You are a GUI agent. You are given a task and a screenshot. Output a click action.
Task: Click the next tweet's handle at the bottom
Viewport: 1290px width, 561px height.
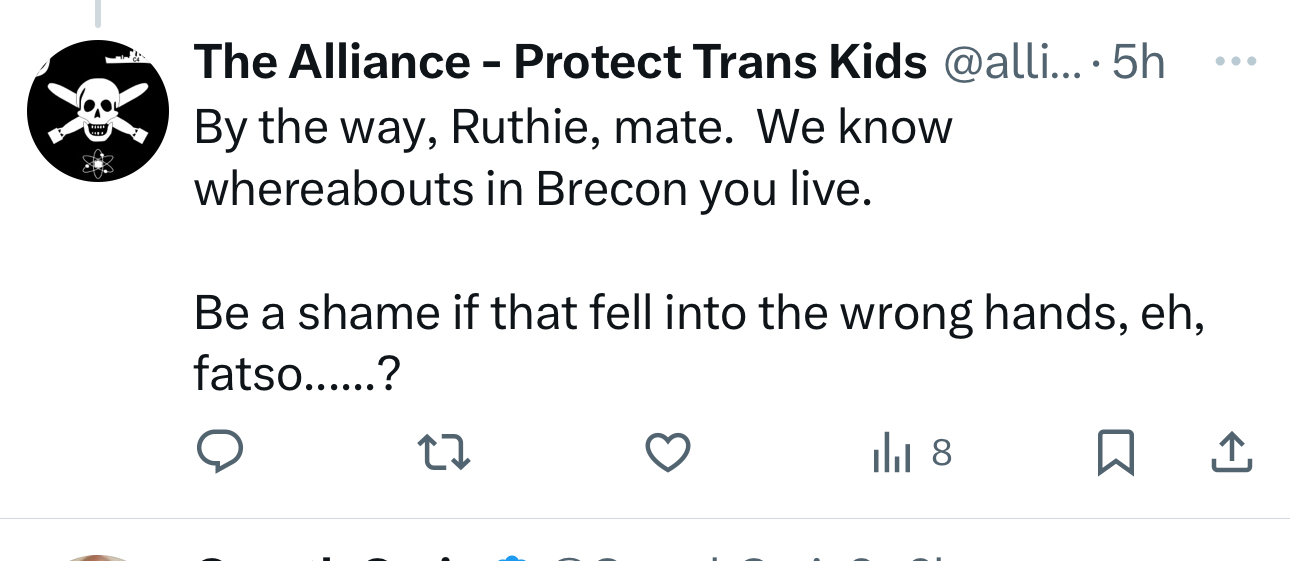pos(700,556)
